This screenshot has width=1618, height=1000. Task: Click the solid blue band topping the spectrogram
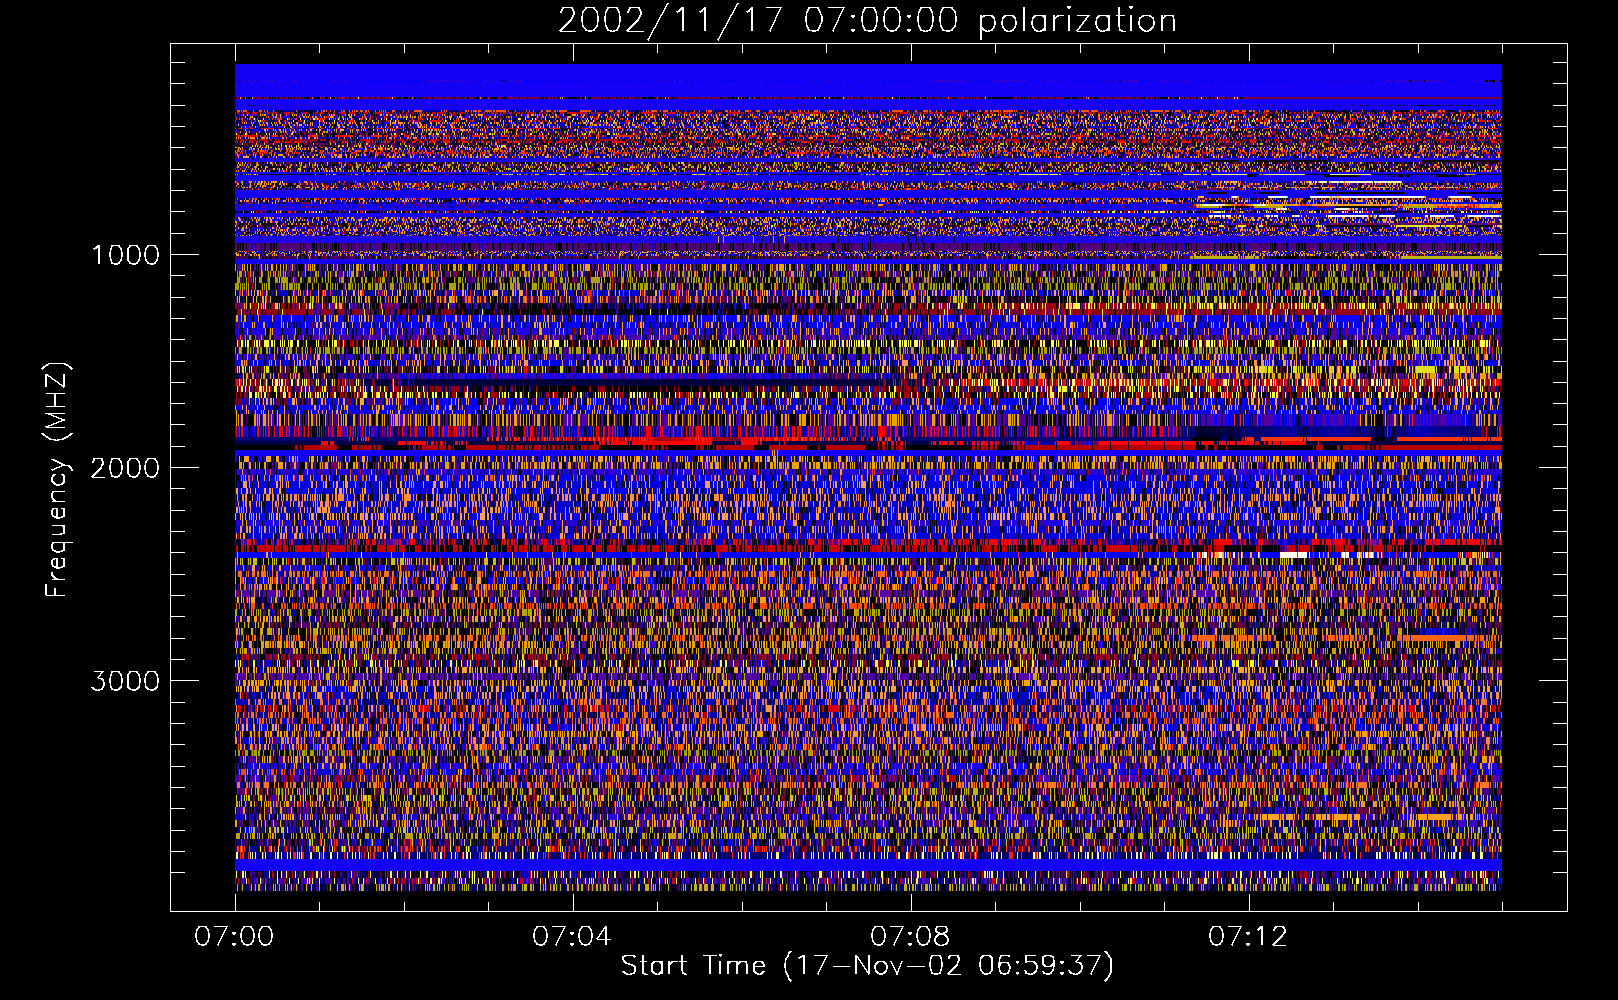coord(868,81)
